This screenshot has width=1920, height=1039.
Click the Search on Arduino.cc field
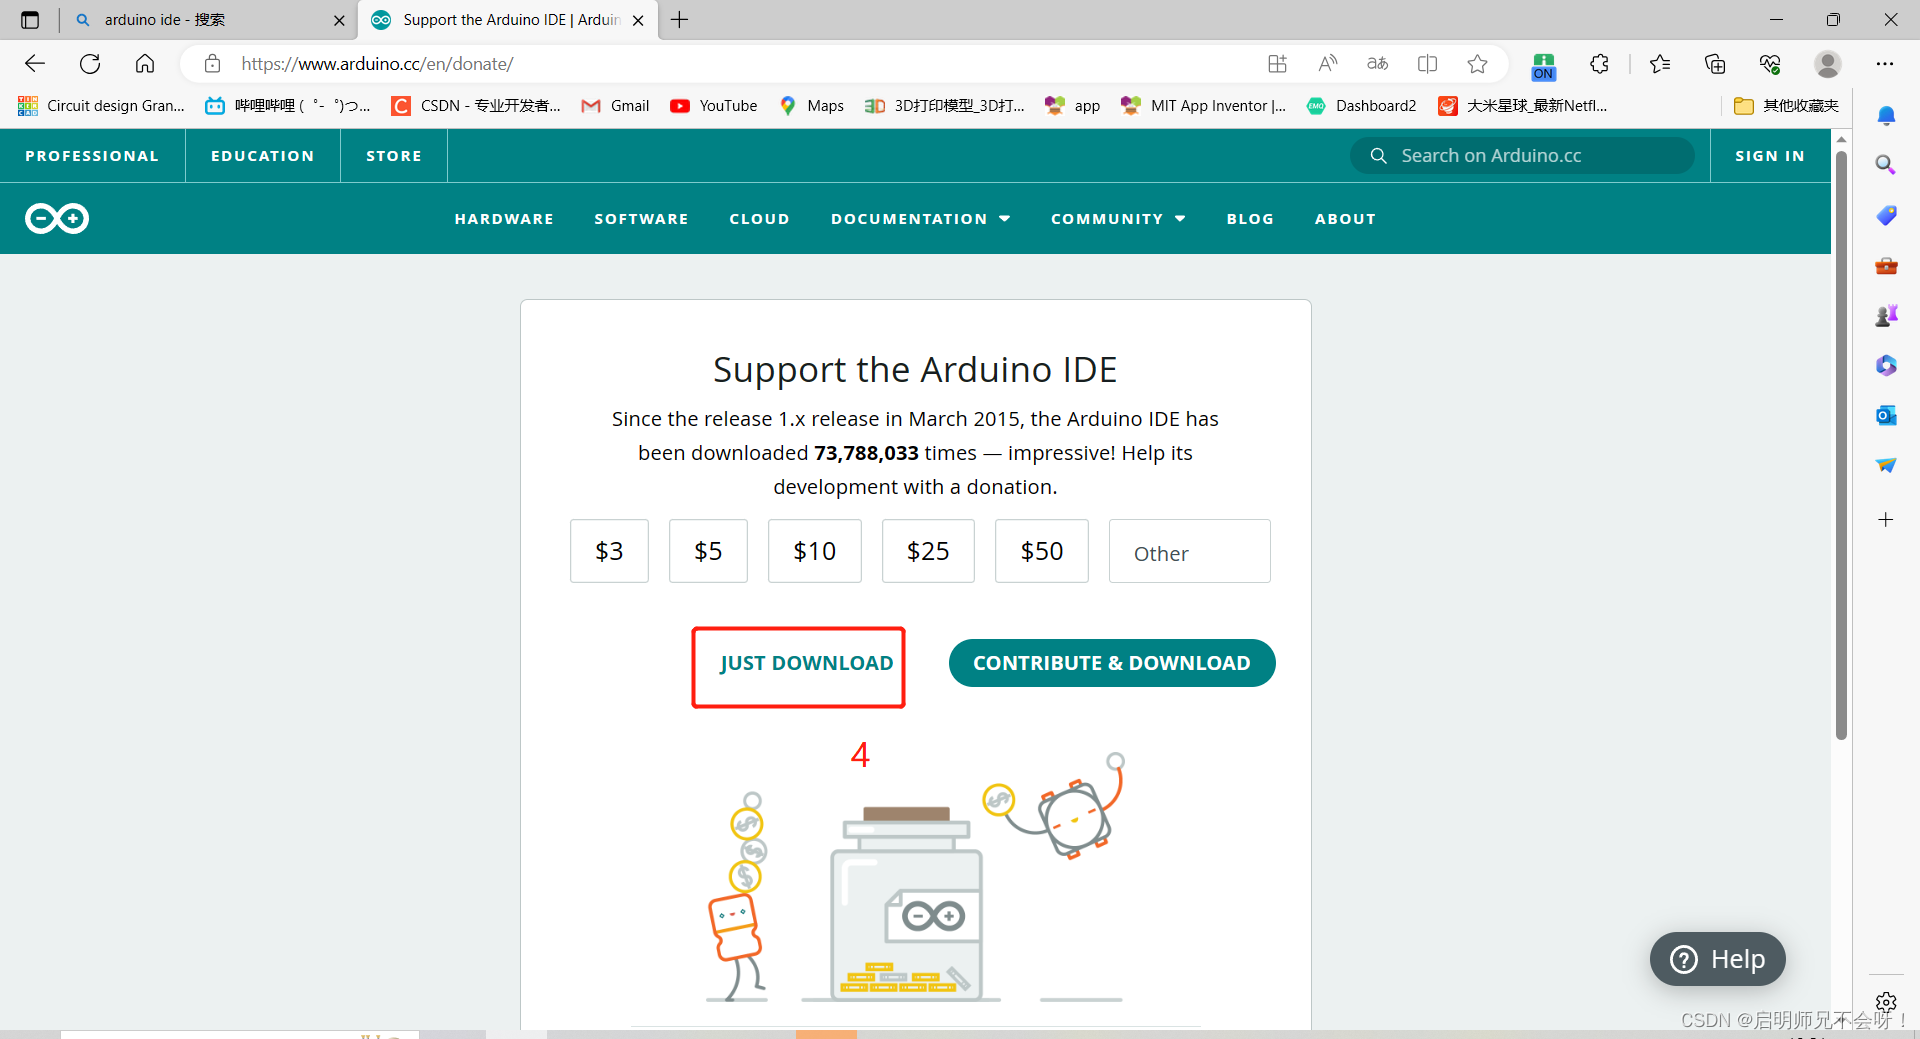pos(1522,156)
